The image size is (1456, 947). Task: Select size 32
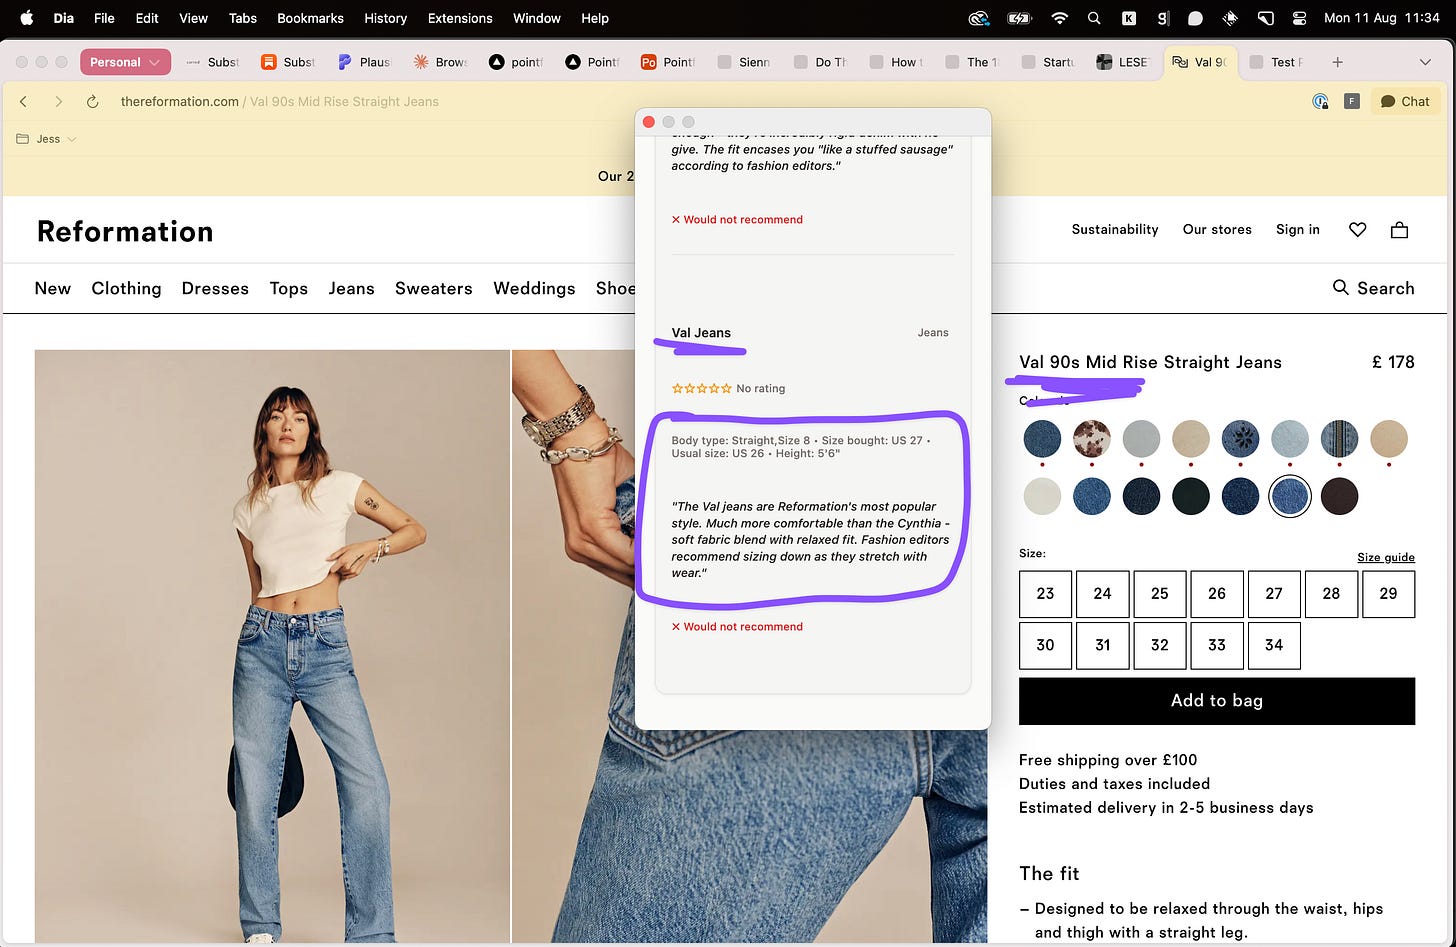[1159, 645]
